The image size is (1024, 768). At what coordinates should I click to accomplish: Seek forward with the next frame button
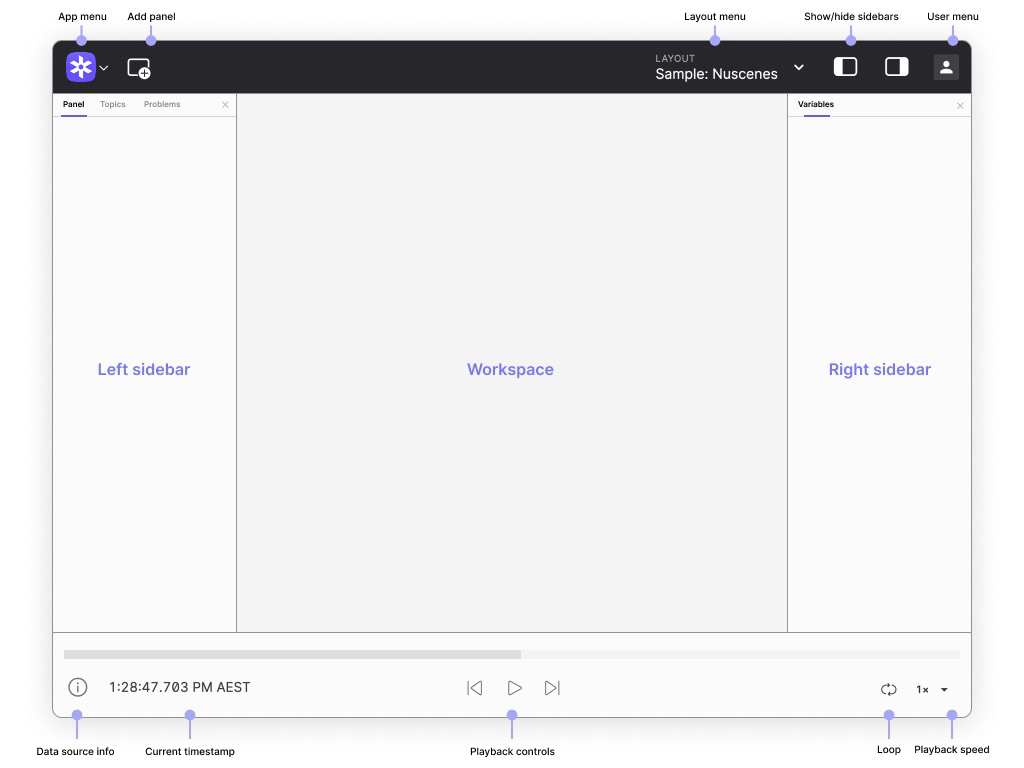(x=552, y=688)
